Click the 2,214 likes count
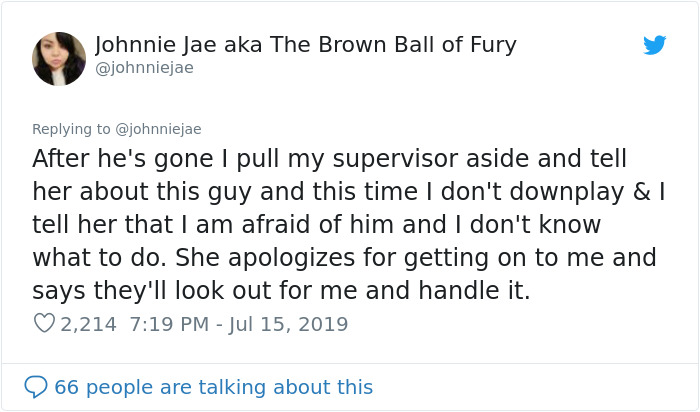Image resolution: width=700 pixels, height=412 pixels. [88, 324]
